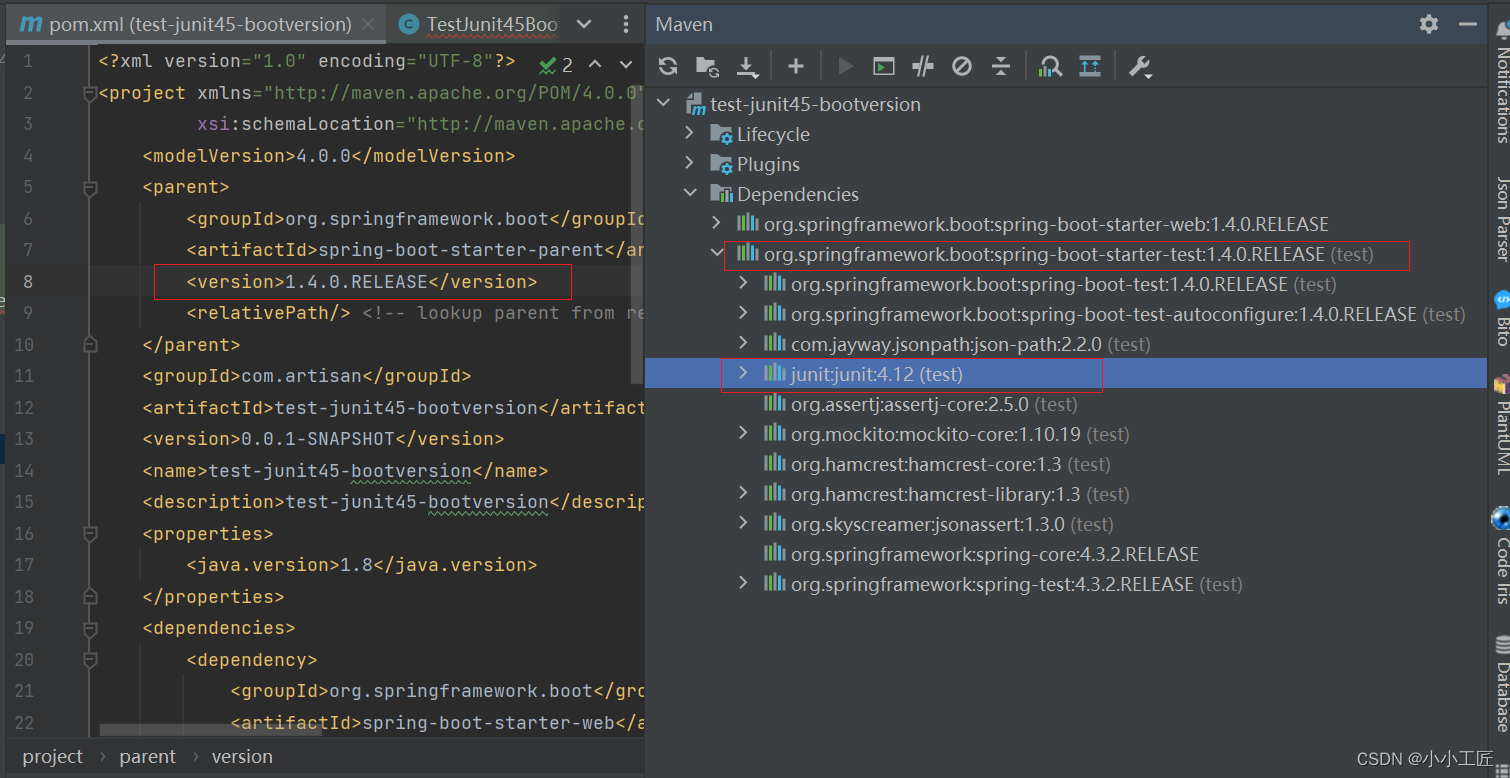The image size is (1510, 778).
Task: Go to previous highlighted problem arrow
Action: point(595,64)
